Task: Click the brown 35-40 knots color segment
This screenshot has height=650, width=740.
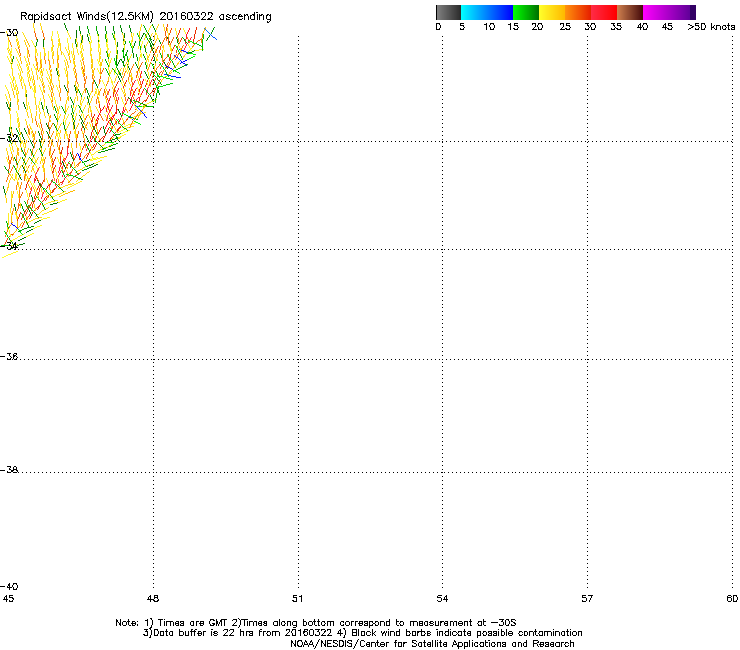Action: pyautogui.click(x=630, y=12)
